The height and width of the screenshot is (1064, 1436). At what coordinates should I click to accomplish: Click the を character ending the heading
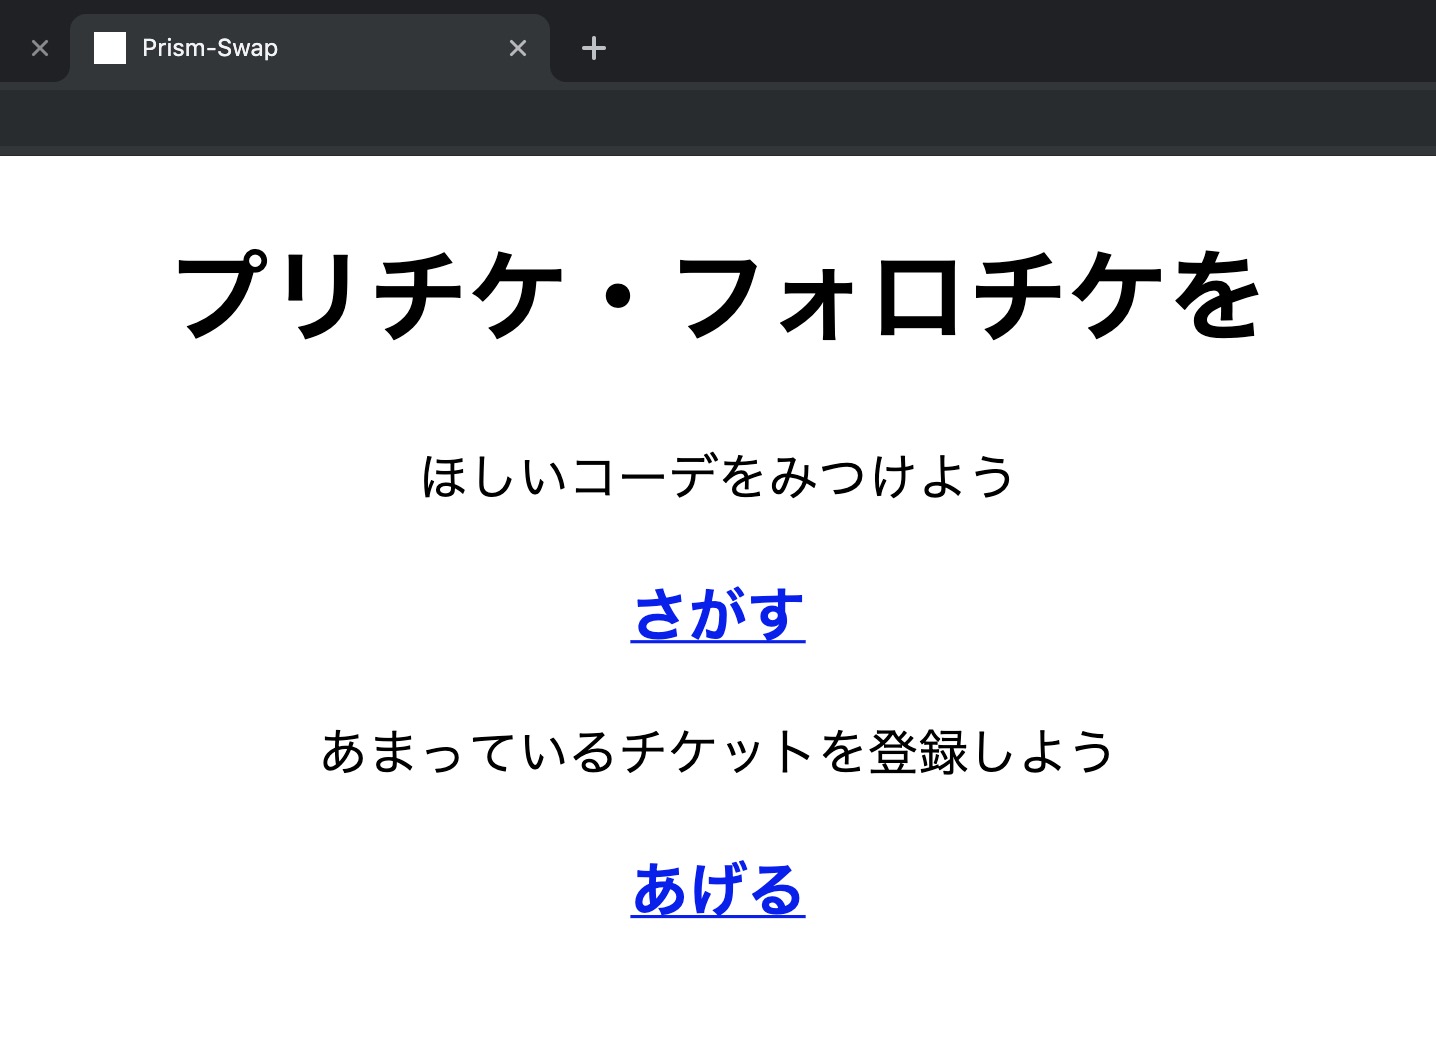pyautogui.click(x=1214, y=296)
